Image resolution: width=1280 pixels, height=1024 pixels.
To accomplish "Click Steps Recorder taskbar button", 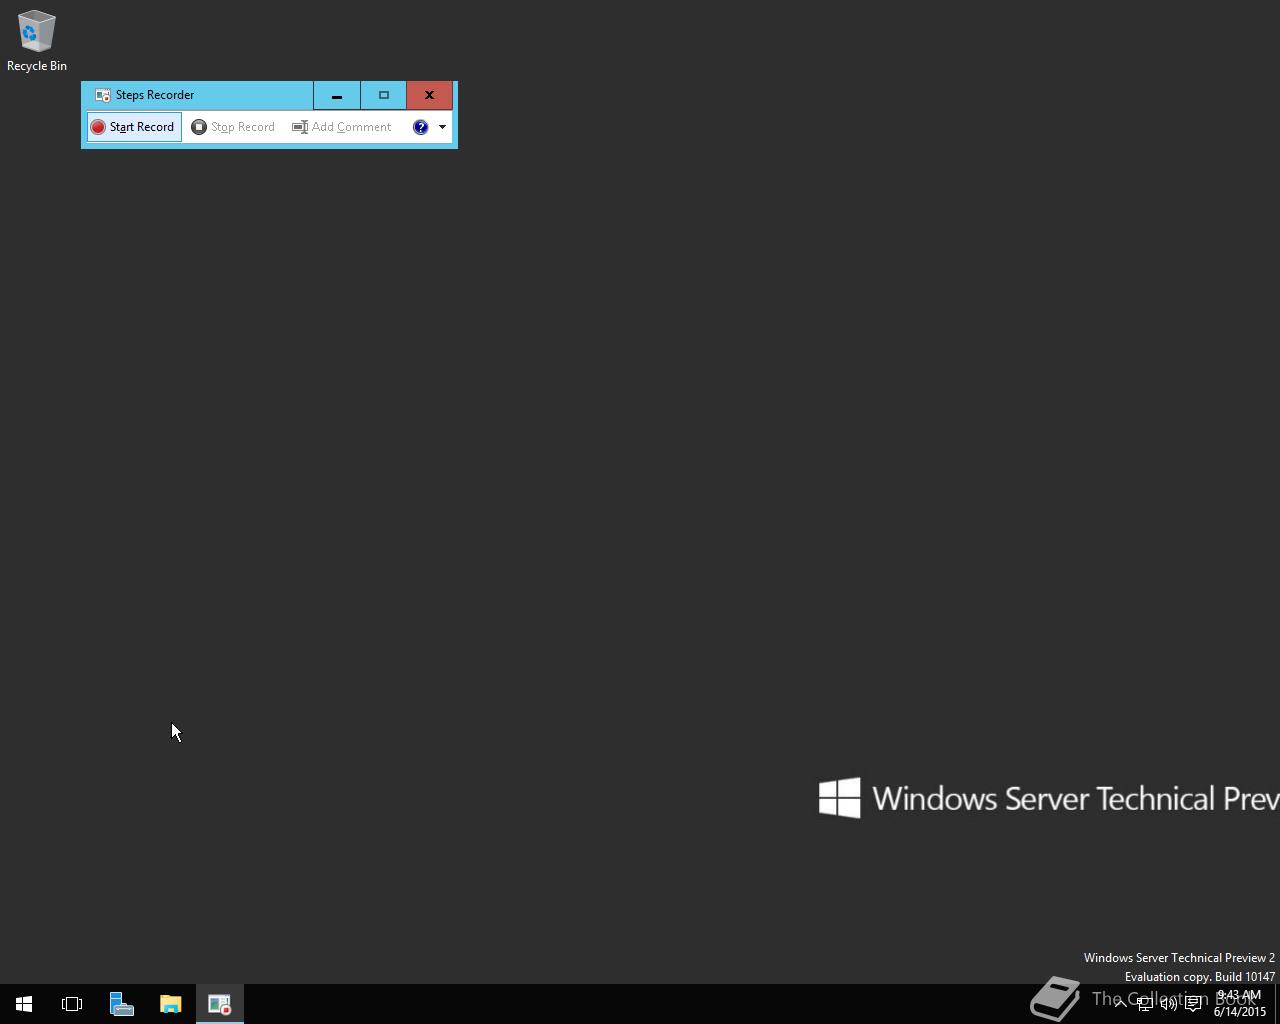I will click(219, 1004).
